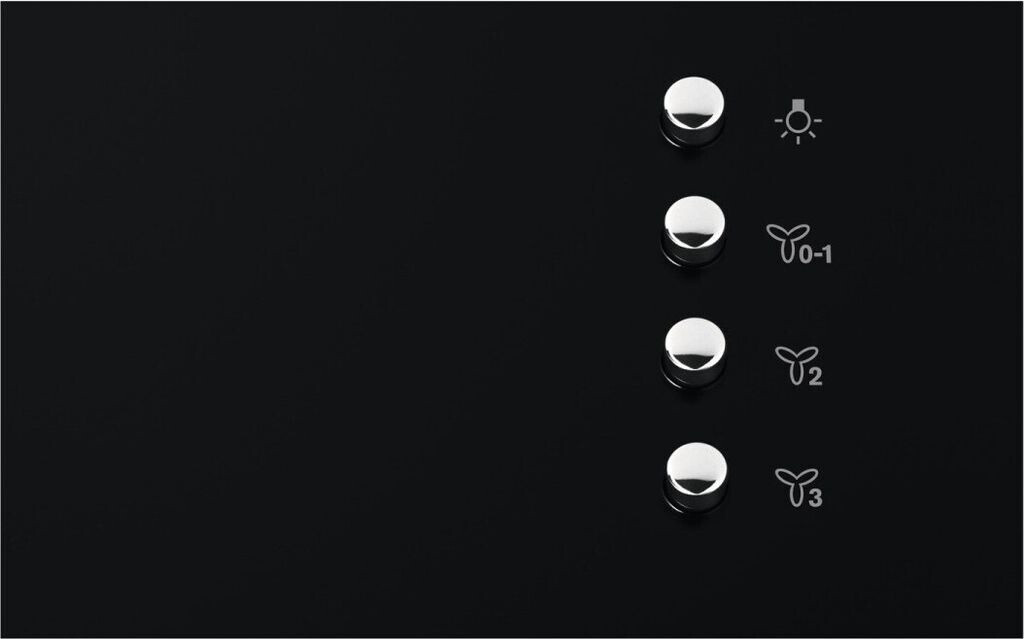The width and height of the screenshot is (1024, 639).
Task: Select the three-blade fan glyph beside 0-1
Action: click(788, 243)
